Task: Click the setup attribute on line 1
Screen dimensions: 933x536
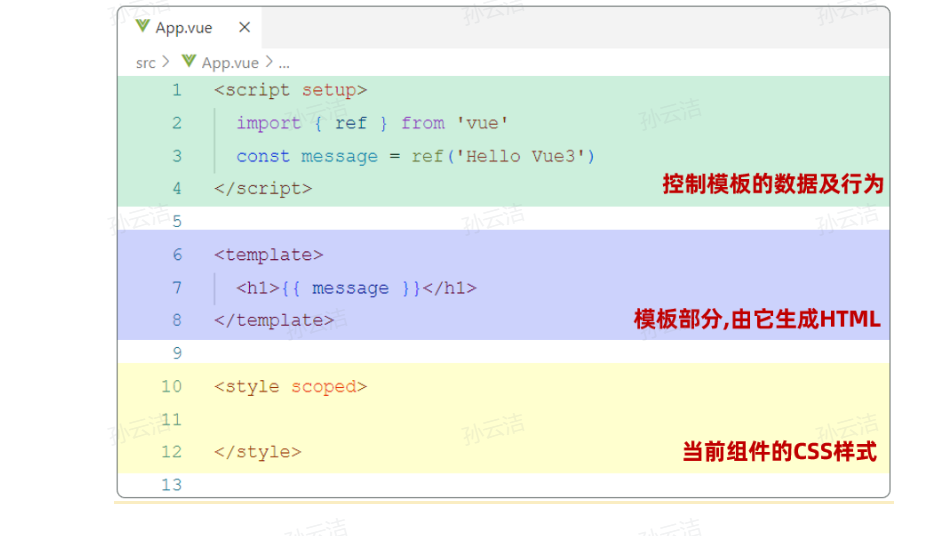Action: pyautogui.click(x=328, y=90)
